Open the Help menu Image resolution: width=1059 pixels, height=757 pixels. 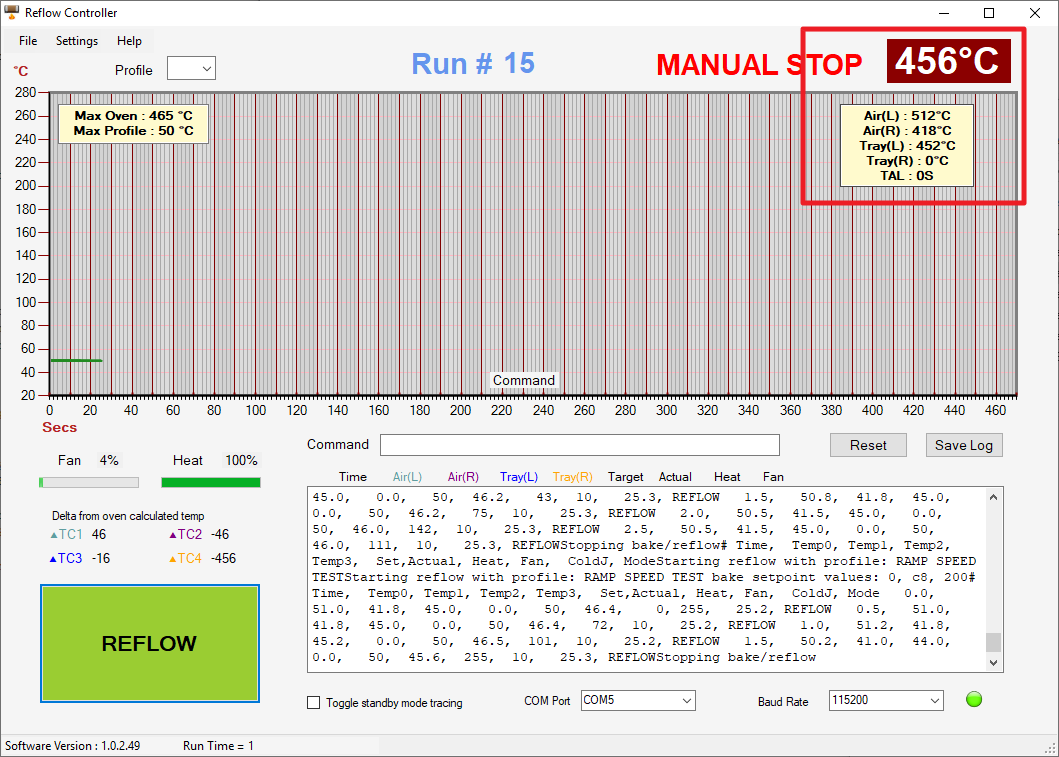click(x=129, y=41)
